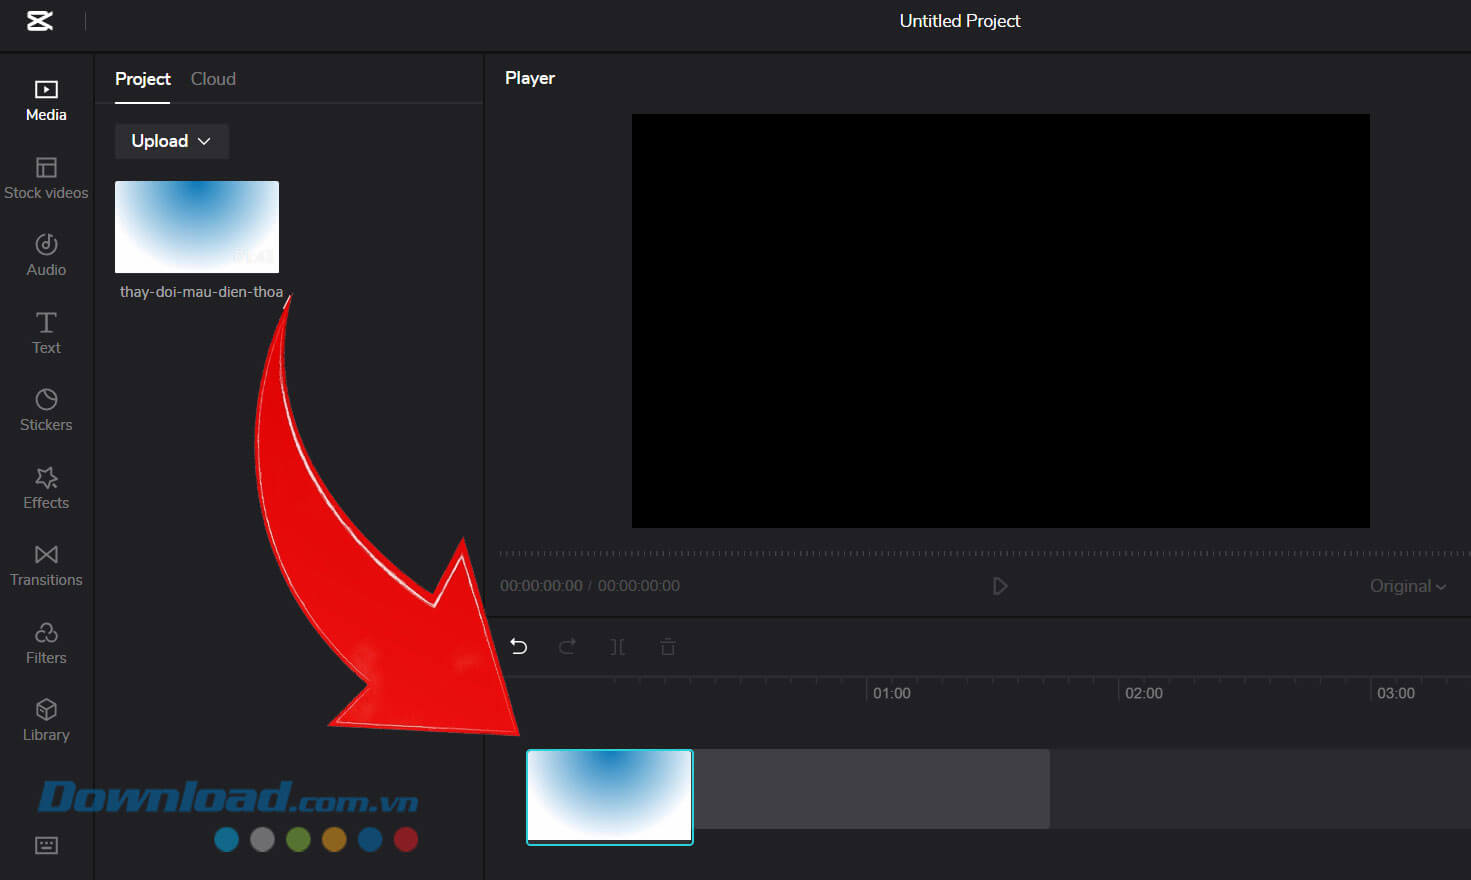Screen dimensions: 1471x880
Task: Open the Transitions panel
Action: click(45, 564)
